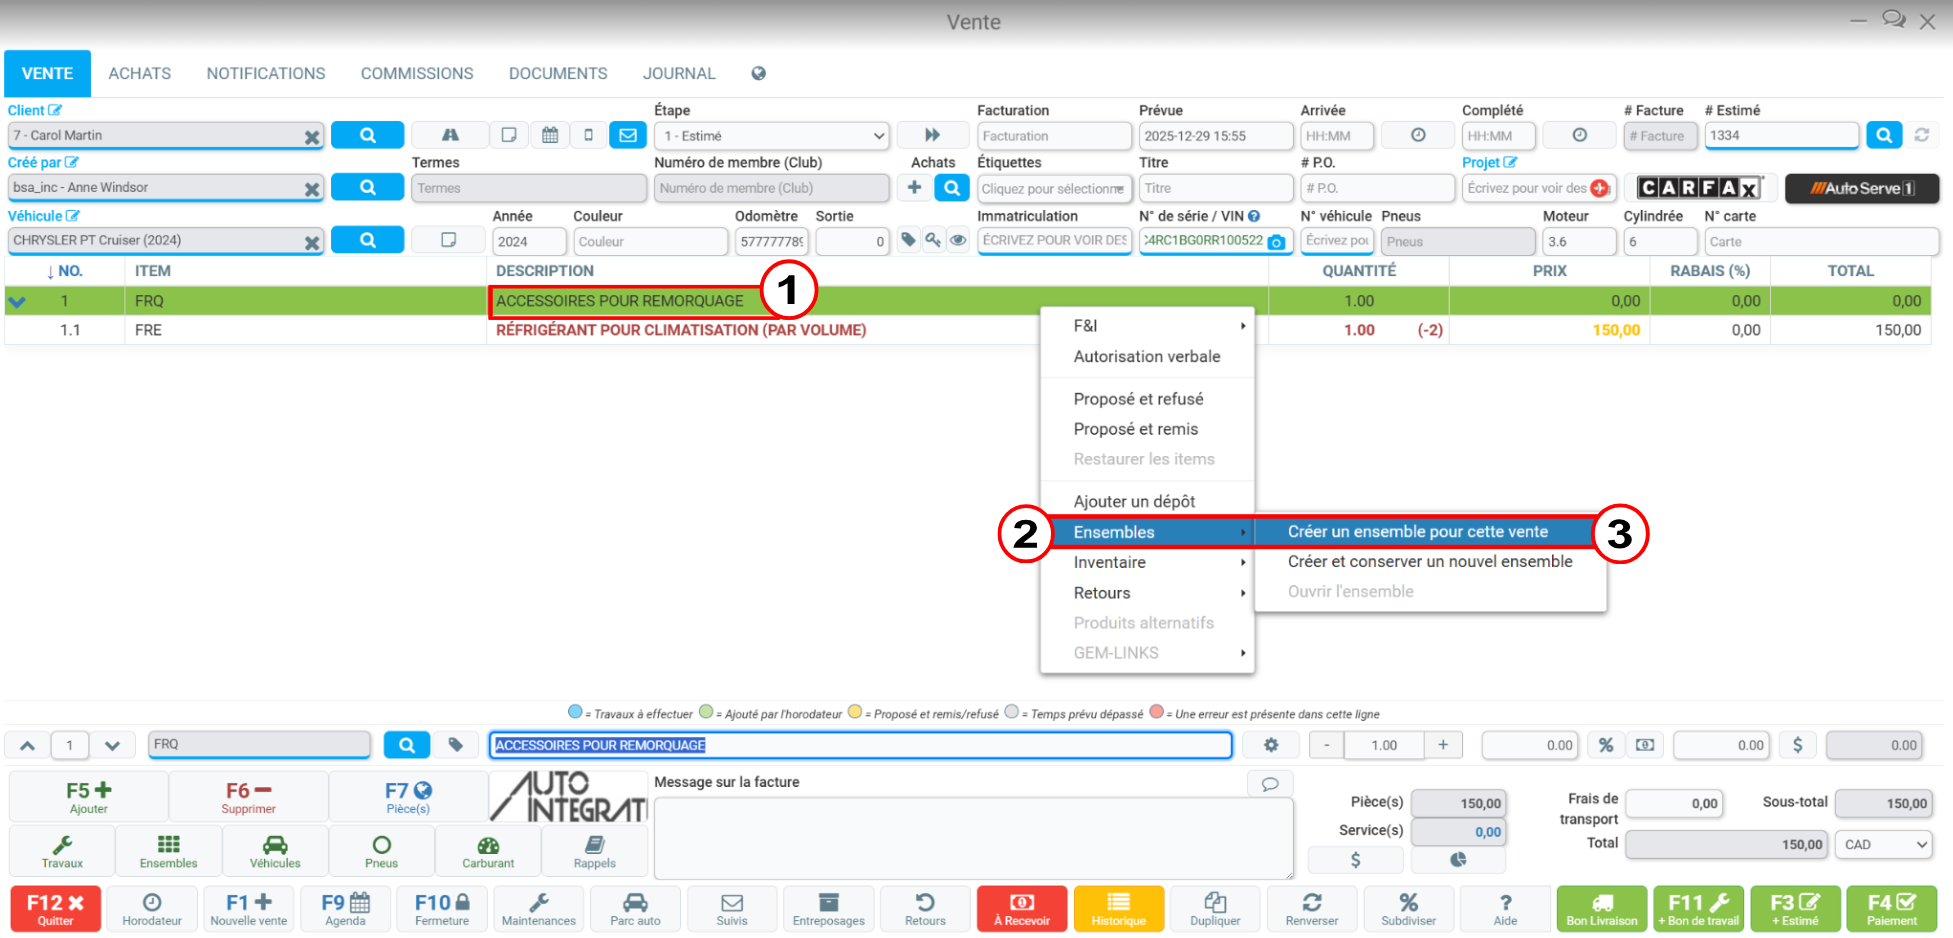
Task: Click the email envelope icon beside client
Action: click(627, 135)
